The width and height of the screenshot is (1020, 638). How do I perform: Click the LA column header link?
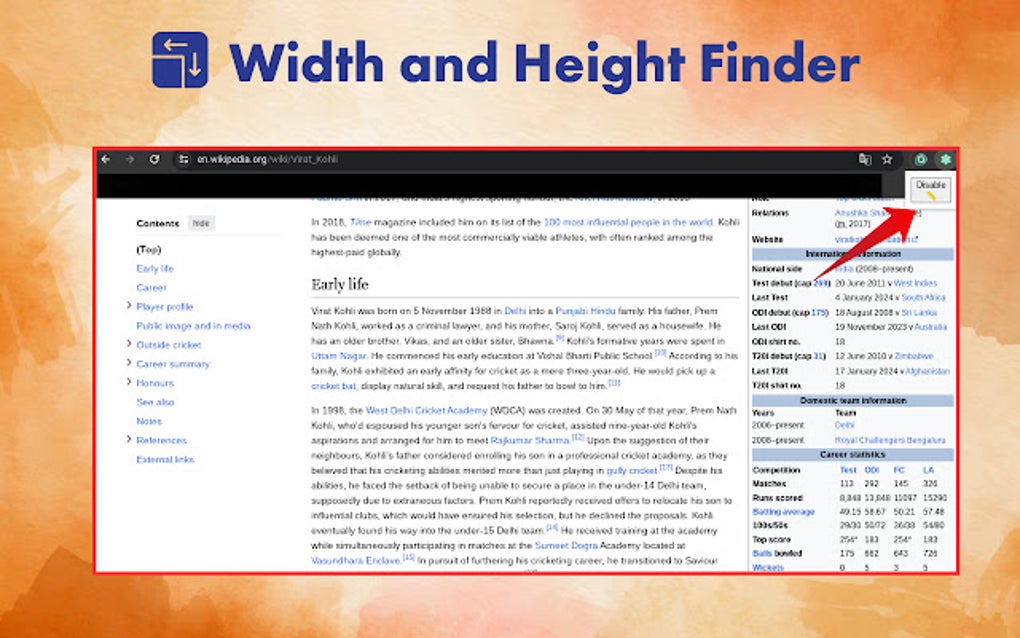coord(928,470)
